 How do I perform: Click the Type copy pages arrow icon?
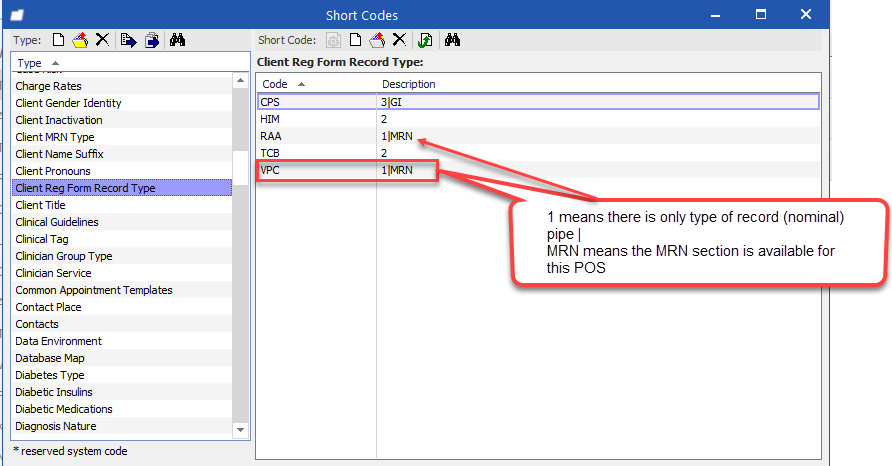[152, 40]
